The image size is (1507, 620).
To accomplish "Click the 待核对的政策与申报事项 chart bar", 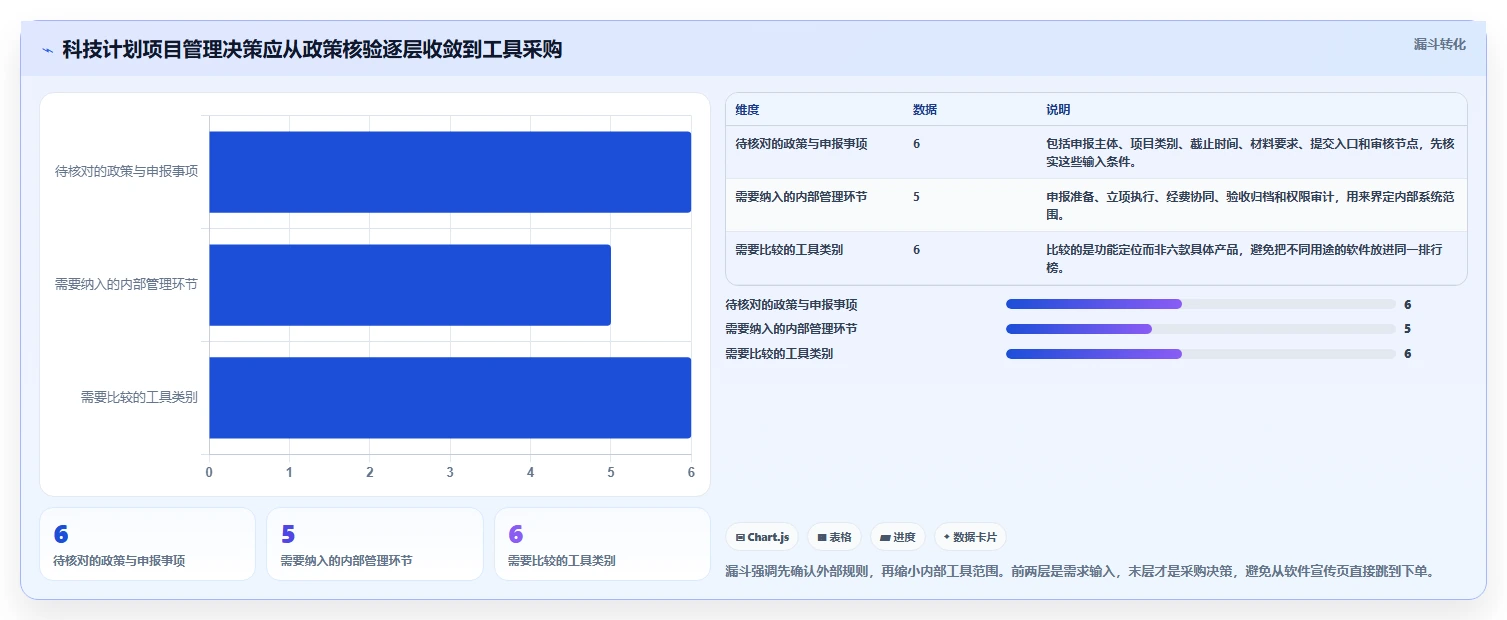I will point(450,172).
